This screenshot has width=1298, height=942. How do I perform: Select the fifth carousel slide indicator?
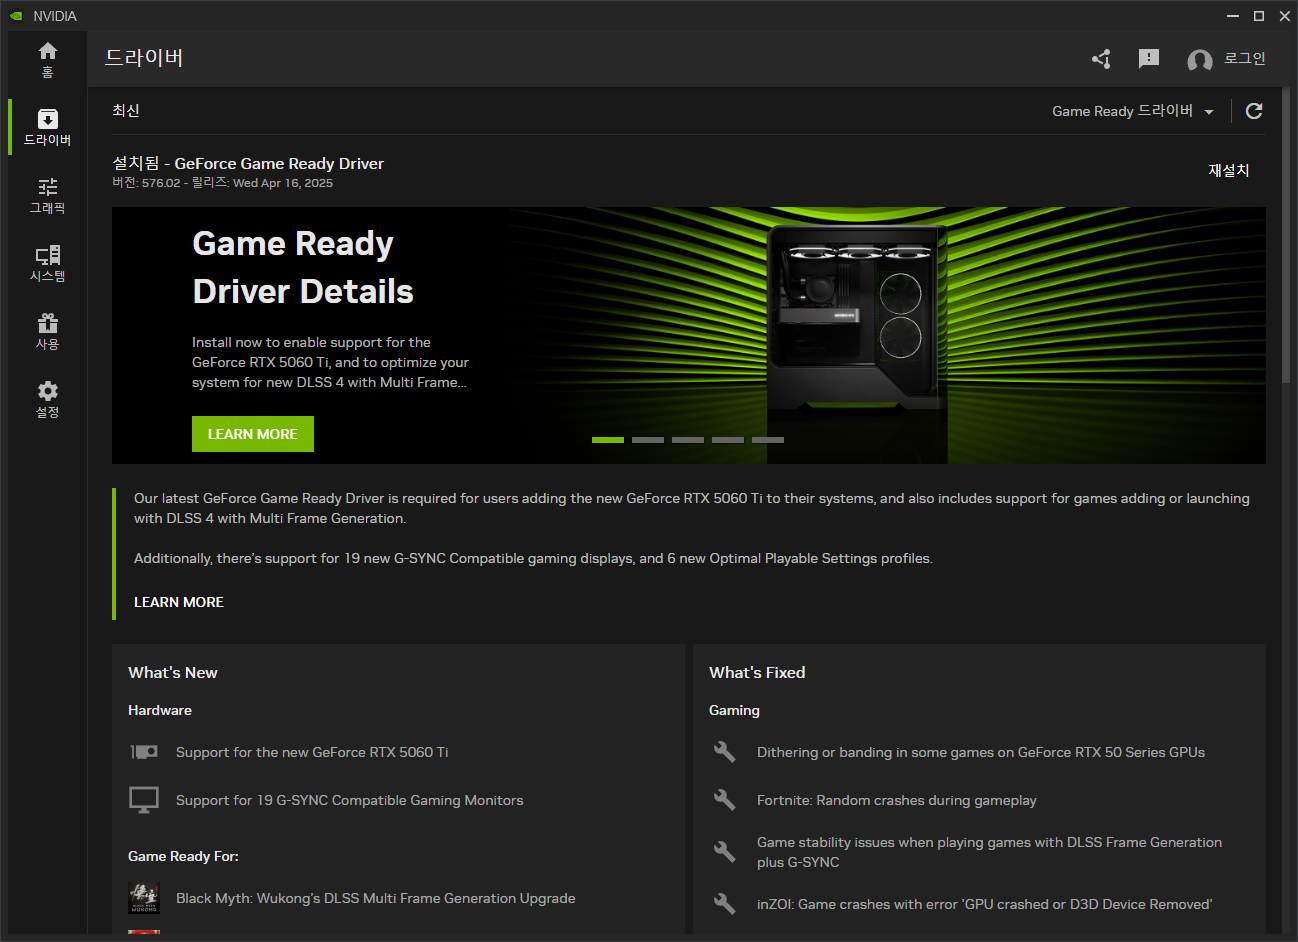pos(768,440)
